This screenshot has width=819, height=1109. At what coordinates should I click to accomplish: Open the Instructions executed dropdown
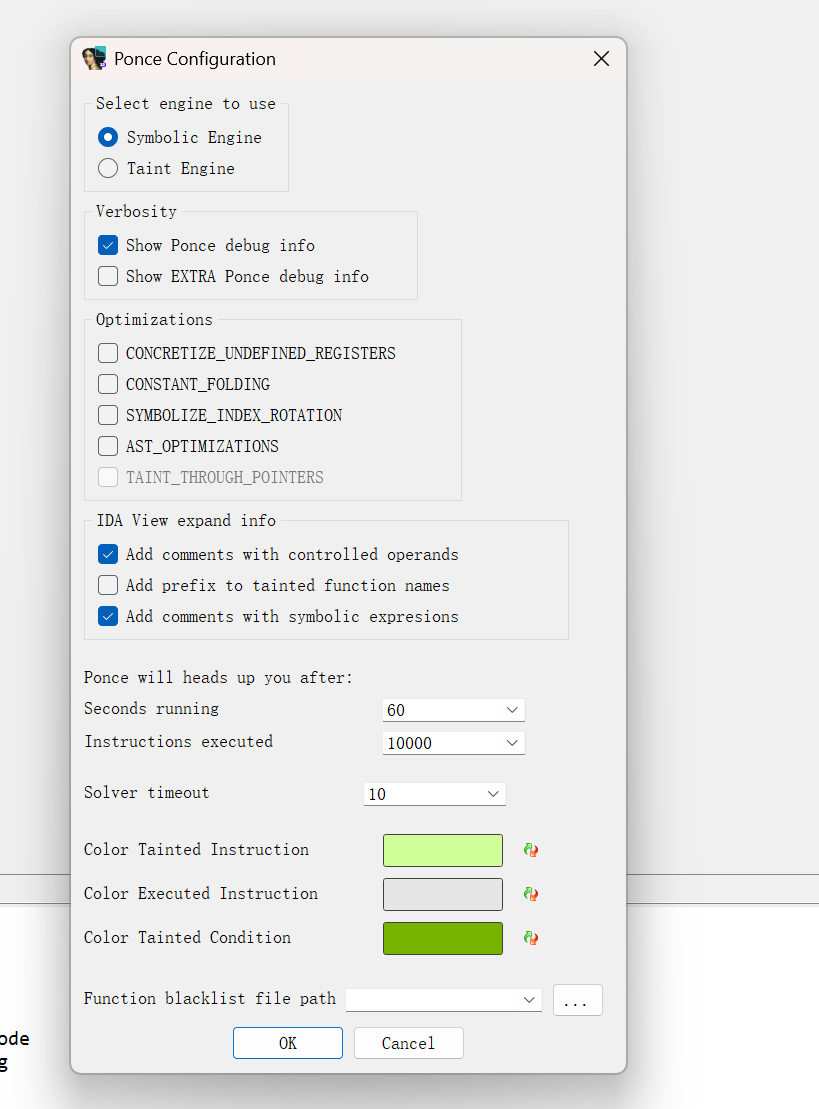512,743
